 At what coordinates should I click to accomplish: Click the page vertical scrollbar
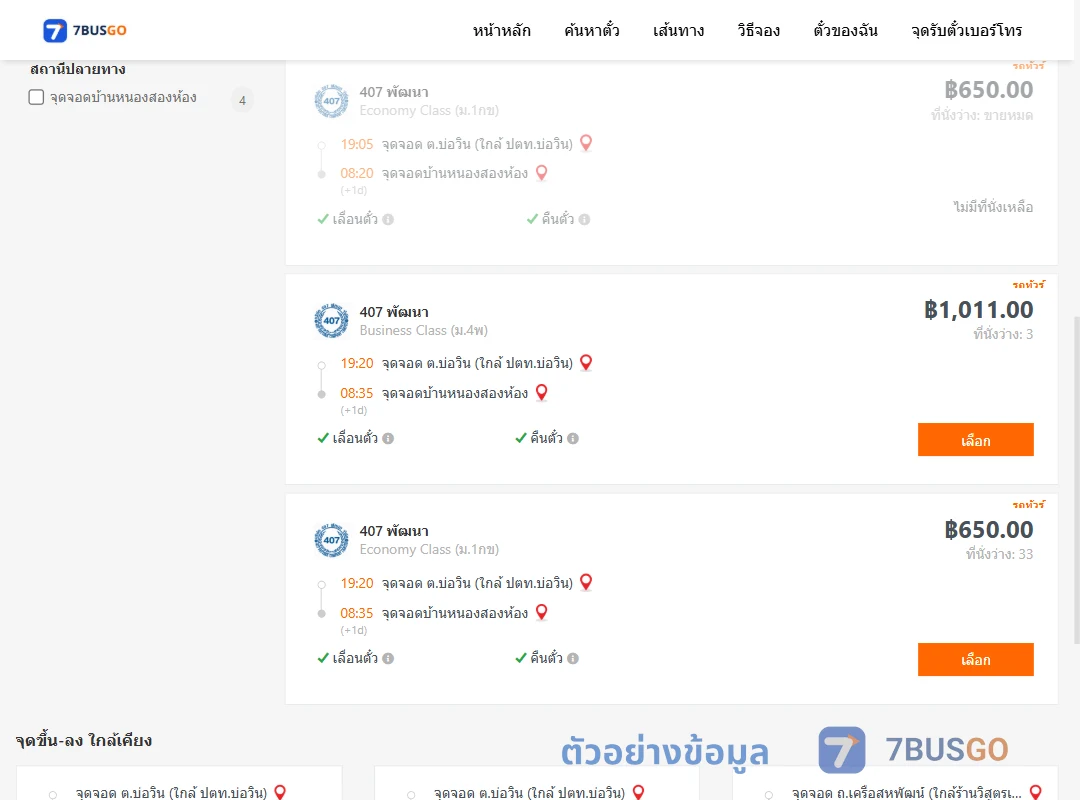(1076, 480)
